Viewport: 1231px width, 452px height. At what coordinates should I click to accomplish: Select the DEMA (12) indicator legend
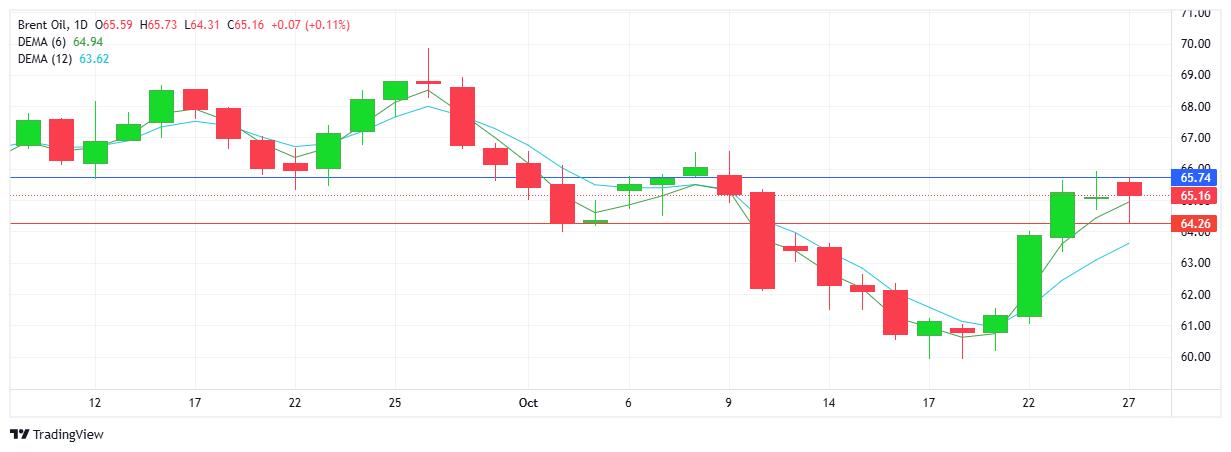coord(46,58)
